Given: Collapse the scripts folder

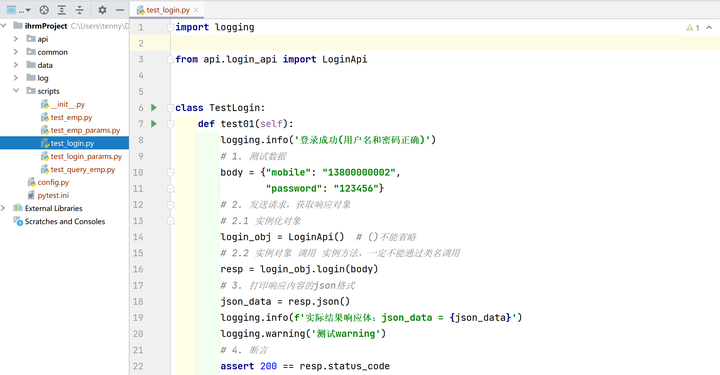Looking at the screenshot, I should [x=16, y=91].
